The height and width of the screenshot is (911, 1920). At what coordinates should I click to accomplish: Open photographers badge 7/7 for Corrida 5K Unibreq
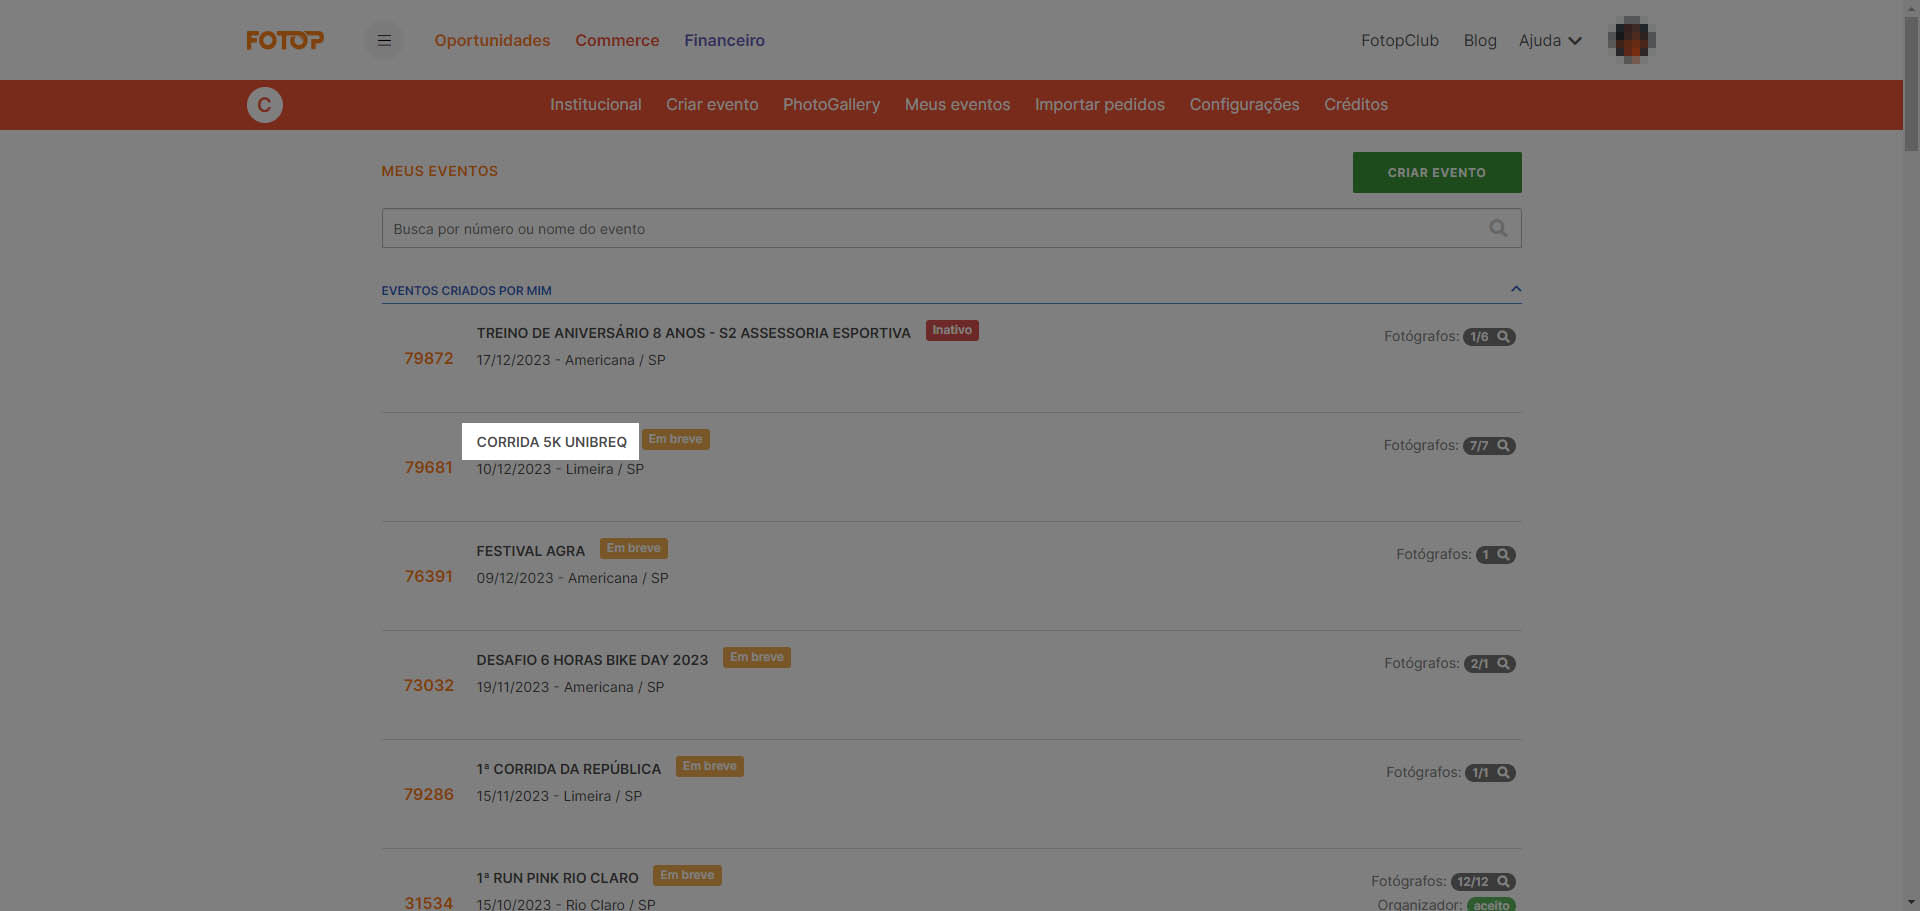click(x=1489, y=446)
